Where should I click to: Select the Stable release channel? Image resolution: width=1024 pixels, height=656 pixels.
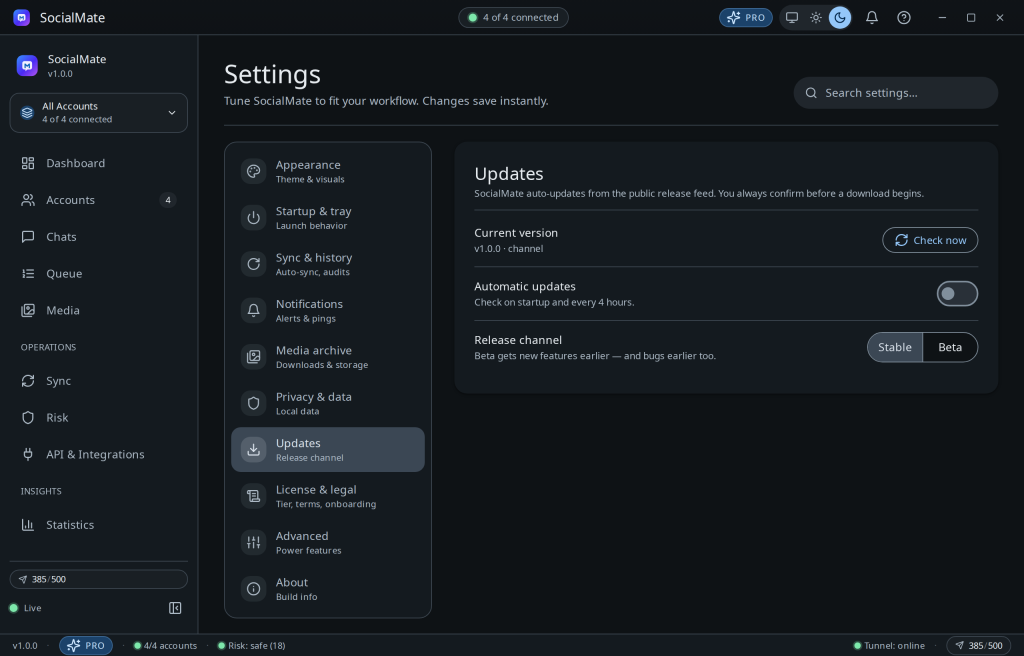tap(895, 347)
